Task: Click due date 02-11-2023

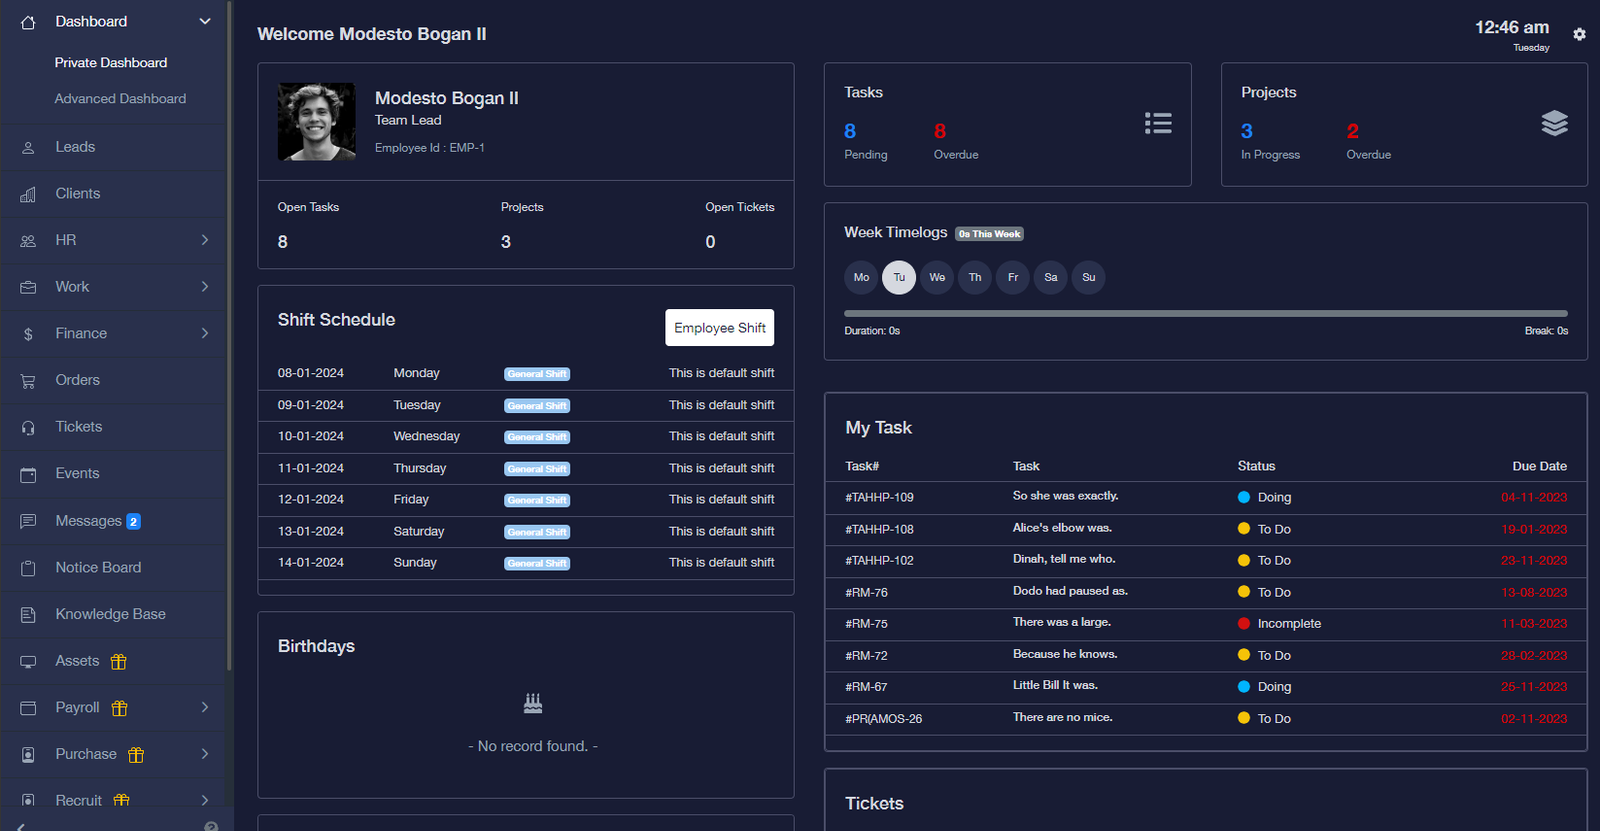Action: pos(1534,718)
